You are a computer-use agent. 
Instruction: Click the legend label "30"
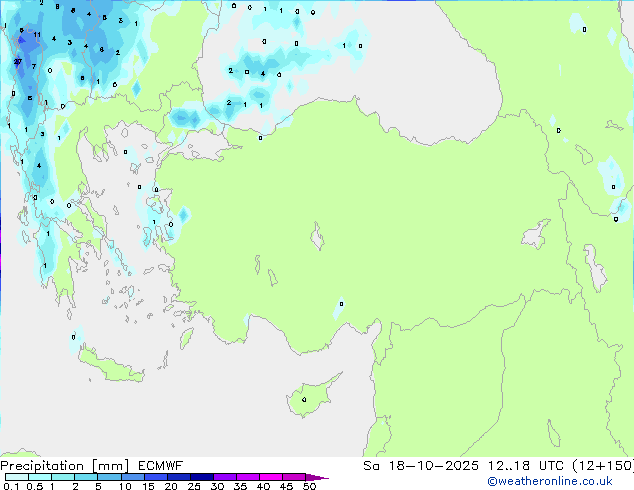pyautogui.click(x=217, y=486)
